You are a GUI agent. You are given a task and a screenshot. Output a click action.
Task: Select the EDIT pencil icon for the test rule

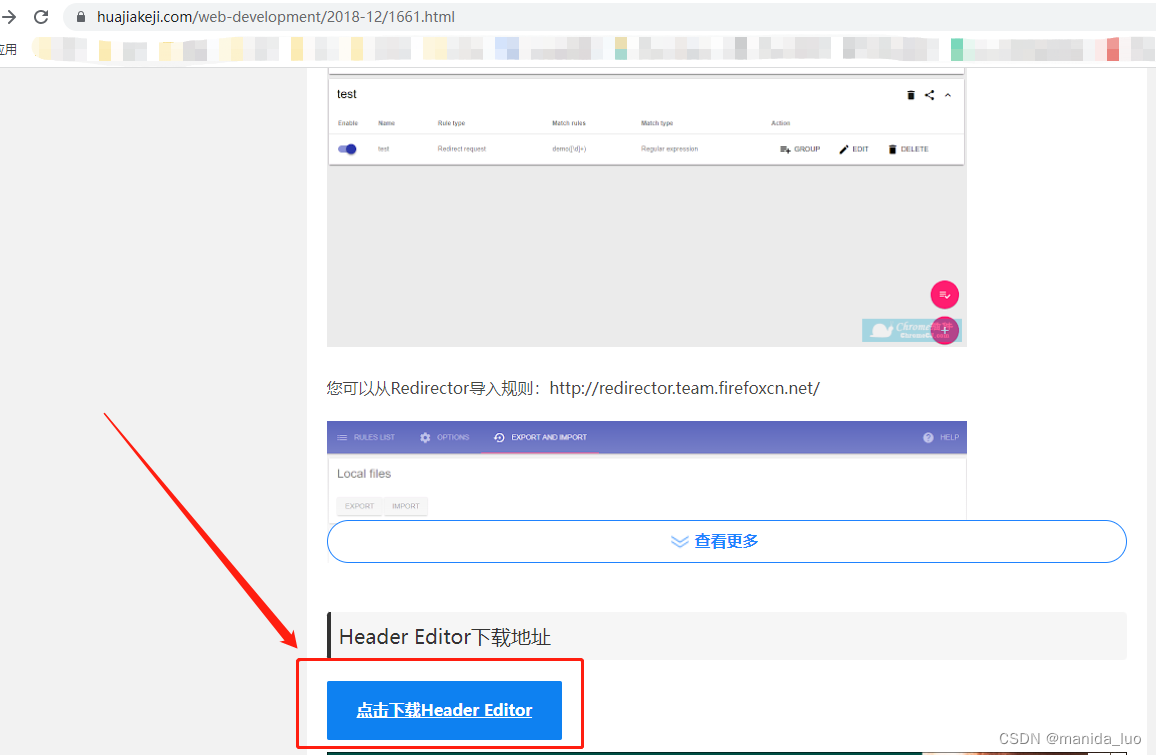pos(843,148)
